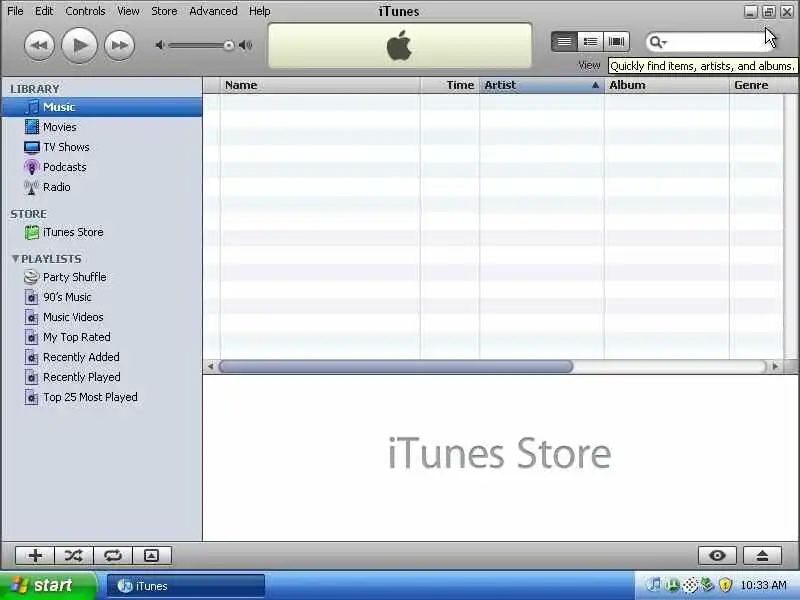Screen dimensions: 800x600
Task: Create a new playlist with plus button
Action: 35,556
